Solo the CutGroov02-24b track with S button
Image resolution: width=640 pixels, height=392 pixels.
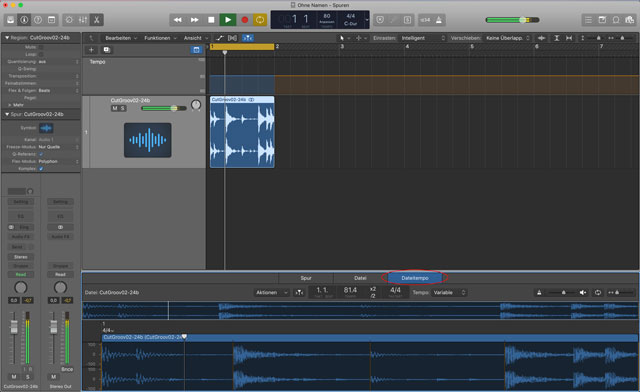[122, 108]
